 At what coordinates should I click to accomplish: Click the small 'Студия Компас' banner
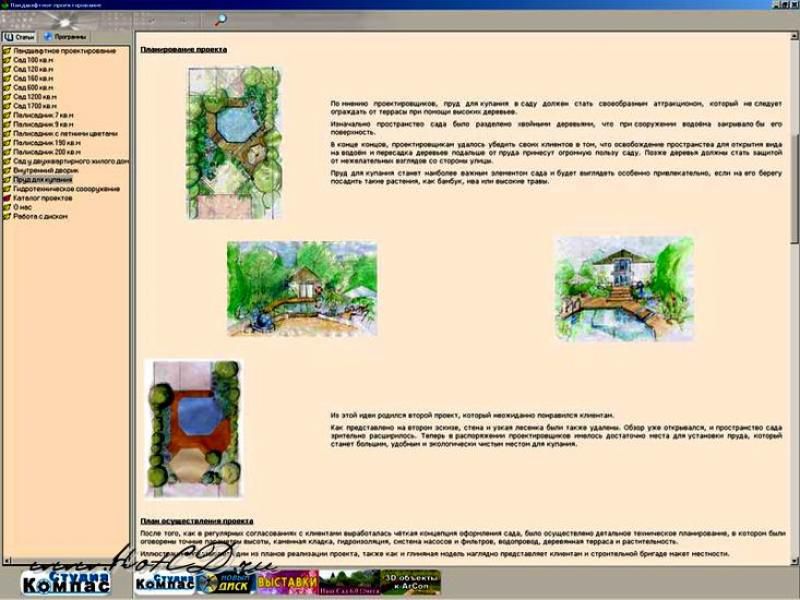(x=165, y=581)
